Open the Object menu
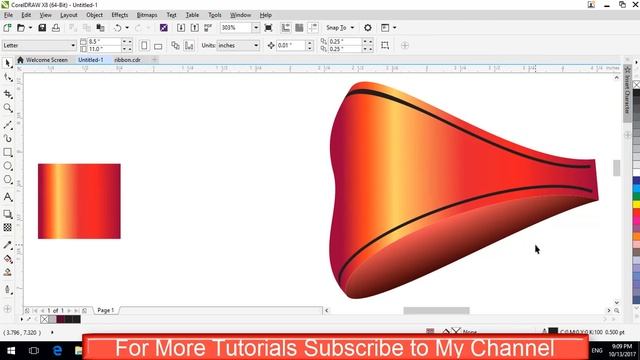640x360 pixels. (x=94, y=15)
